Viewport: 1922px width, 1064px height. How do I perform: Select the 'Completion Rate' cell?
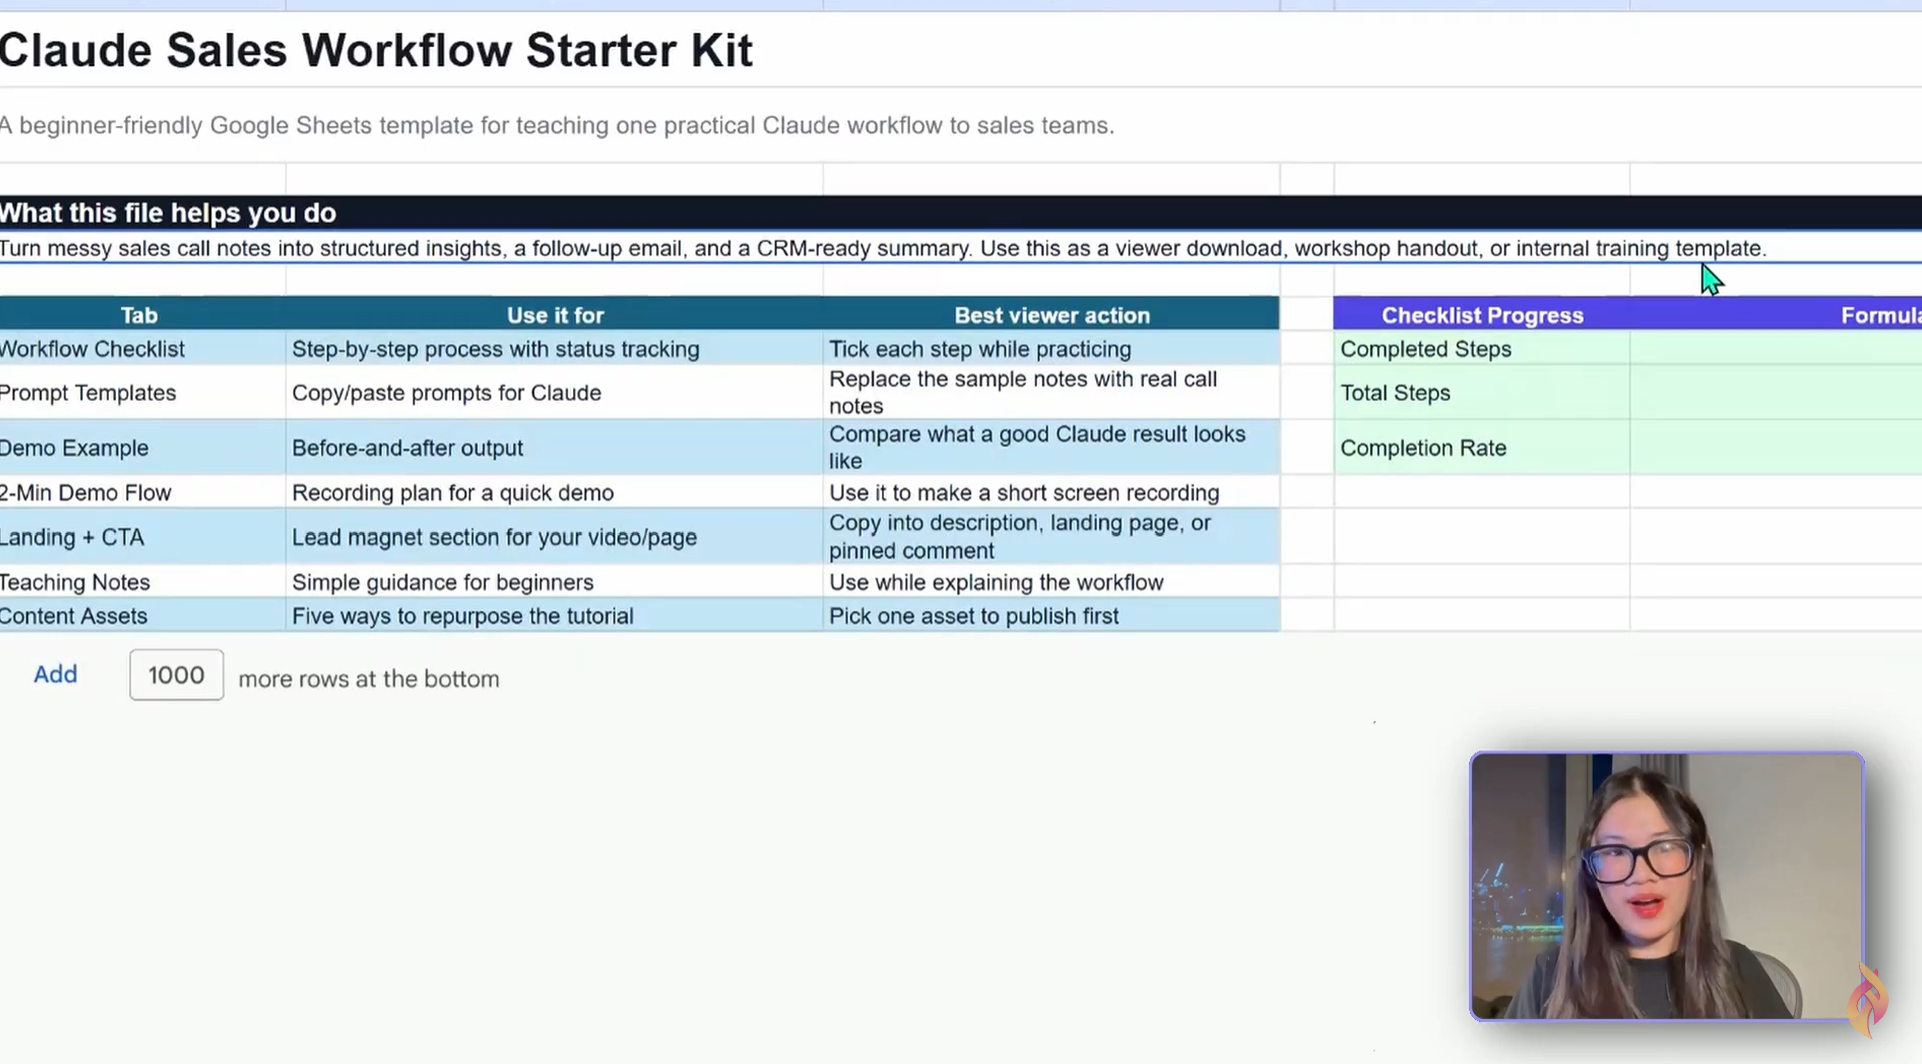tap(1482, 448)
